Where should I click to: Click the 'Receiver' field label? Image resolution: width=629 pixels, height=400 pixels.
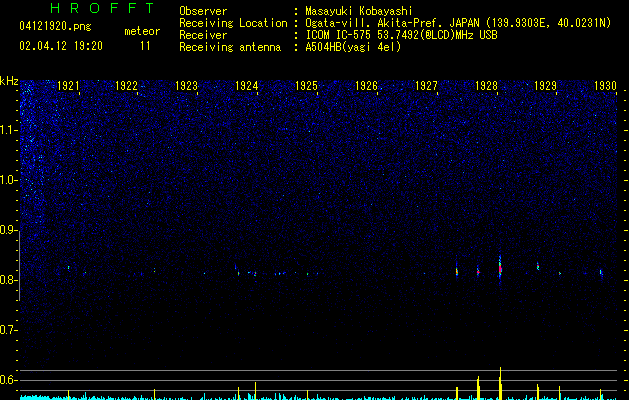tap(203, 35)
